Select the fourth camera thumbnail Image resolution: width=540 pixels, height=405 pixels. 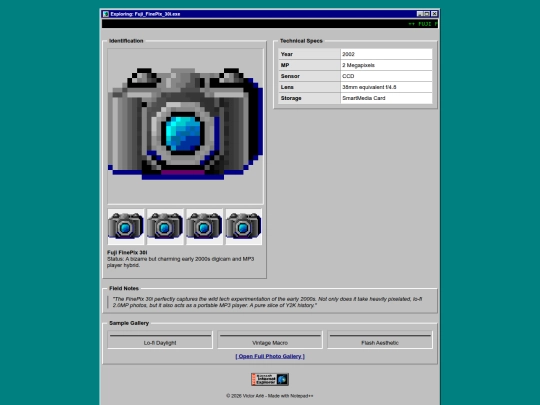coord(243,227)
